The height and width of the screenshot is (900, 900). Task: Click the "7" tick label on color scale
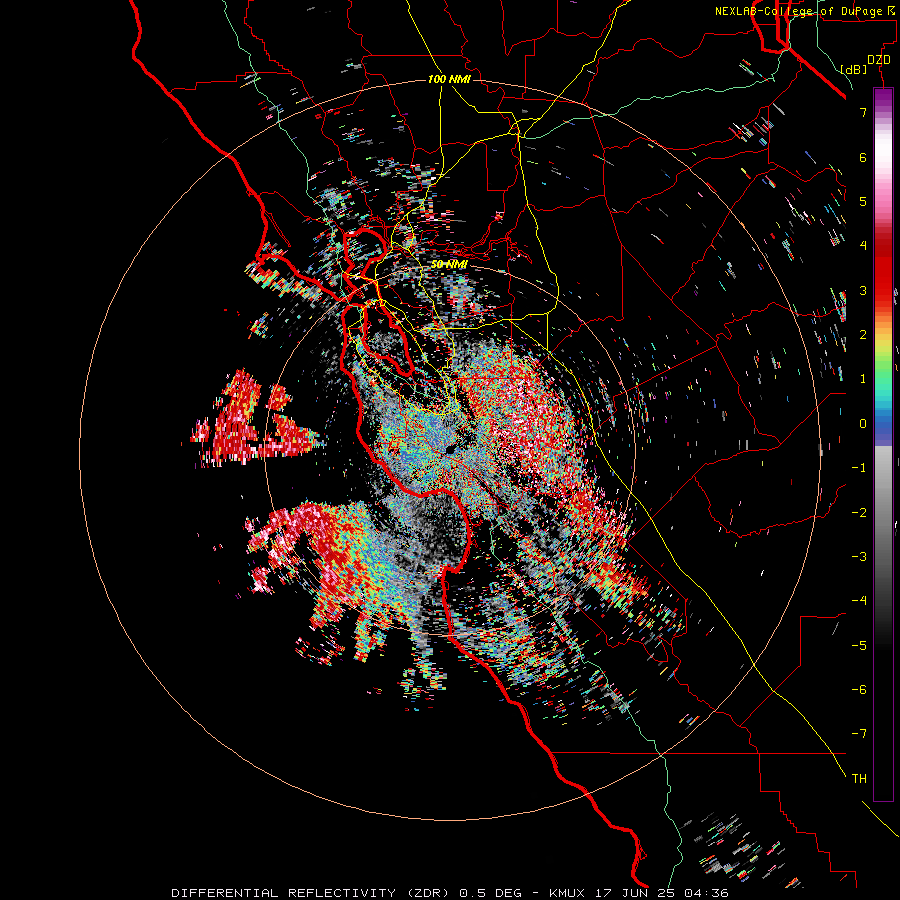(x=863, y=112)
